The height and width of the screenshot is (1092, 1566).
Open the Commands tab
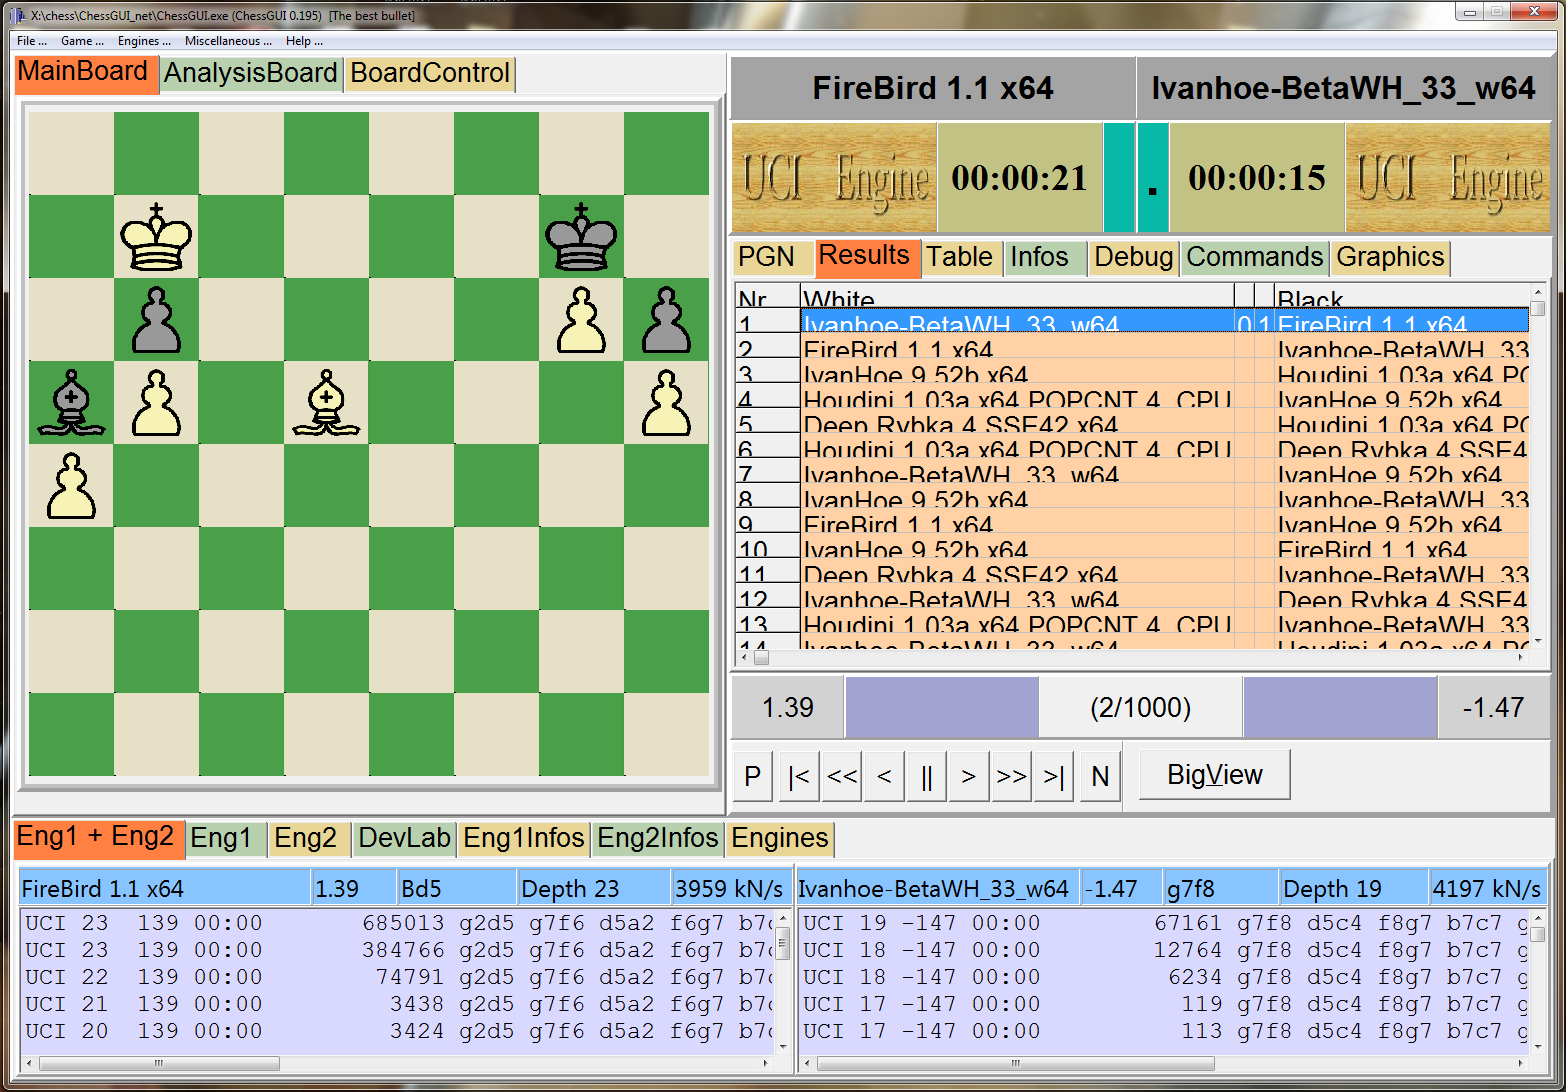[1255, 258]
